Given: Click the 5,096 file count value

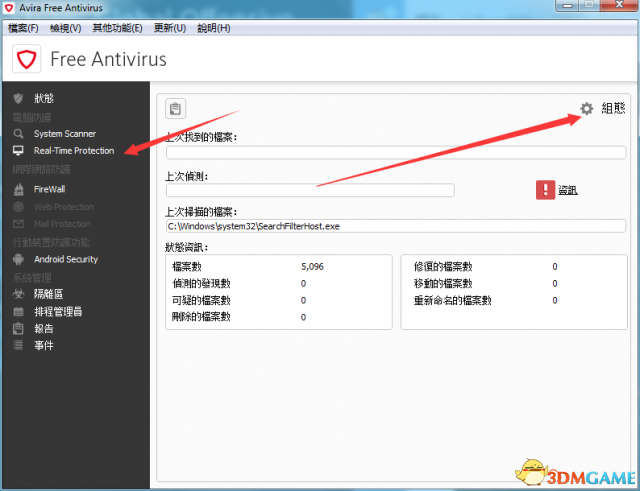Looking at the screenshot, I should click(x=312, y=267).
